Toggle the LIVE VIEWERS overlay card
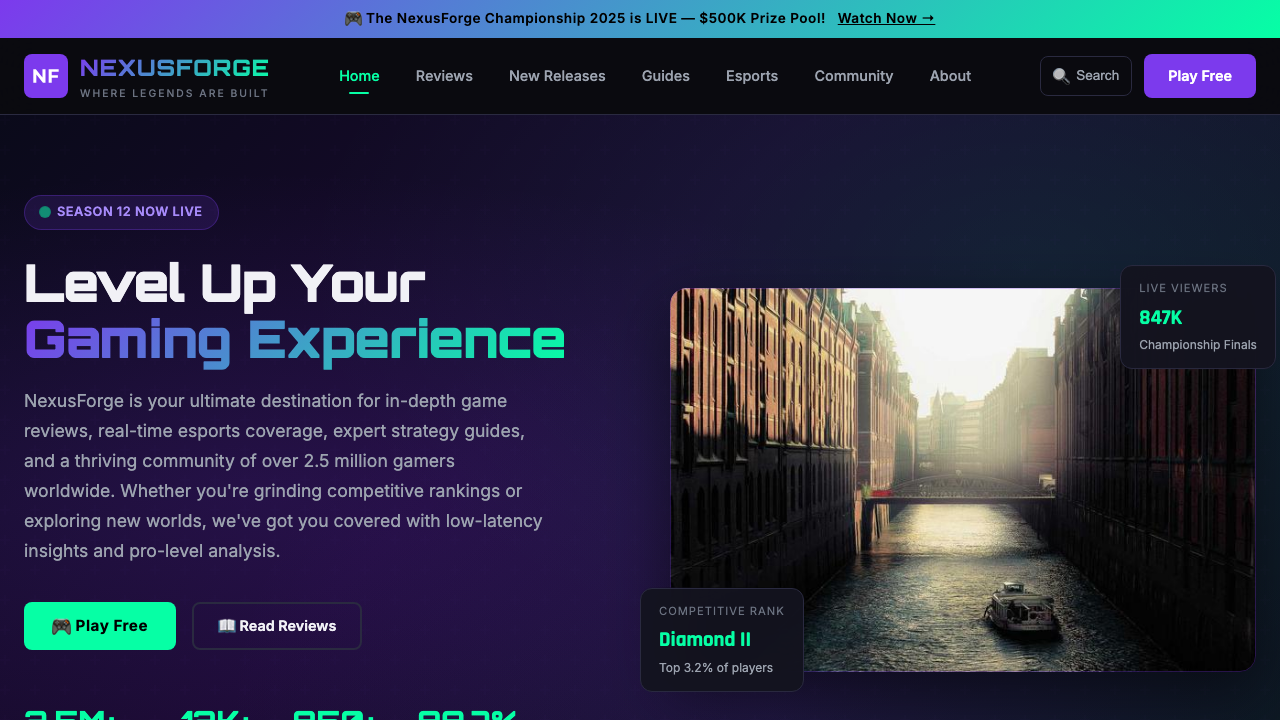Image resolution: width=1280 pixels, height=720 pixels. tap(1198, 316)
